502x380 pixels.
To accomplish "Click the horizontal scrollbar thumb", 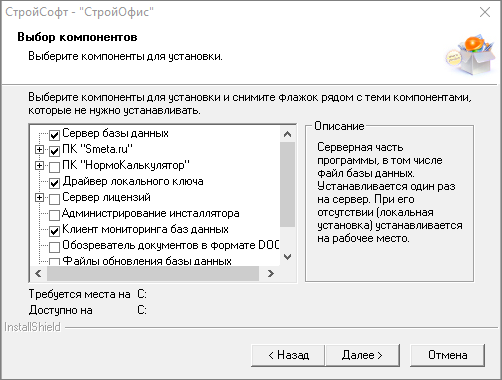I will pyautogui.click(x=153, y=274).
